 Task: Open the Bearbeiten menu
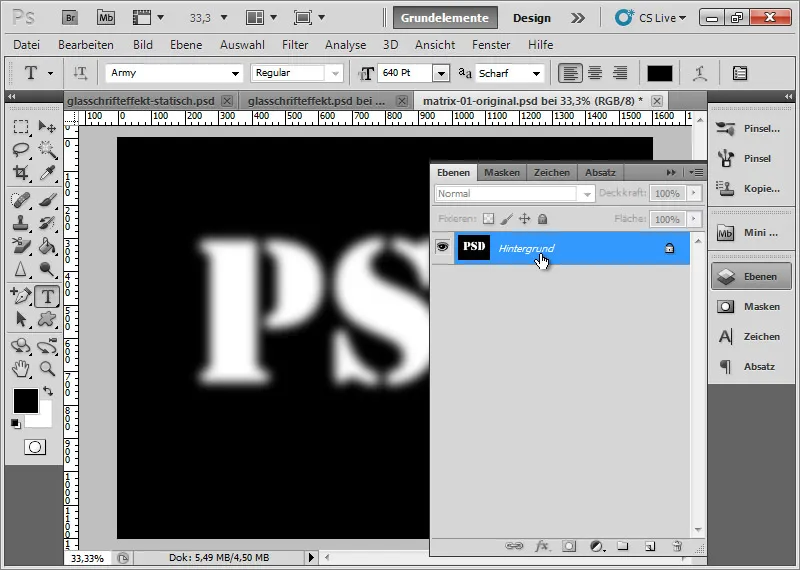pyautogui.click(x=86, y=45)
